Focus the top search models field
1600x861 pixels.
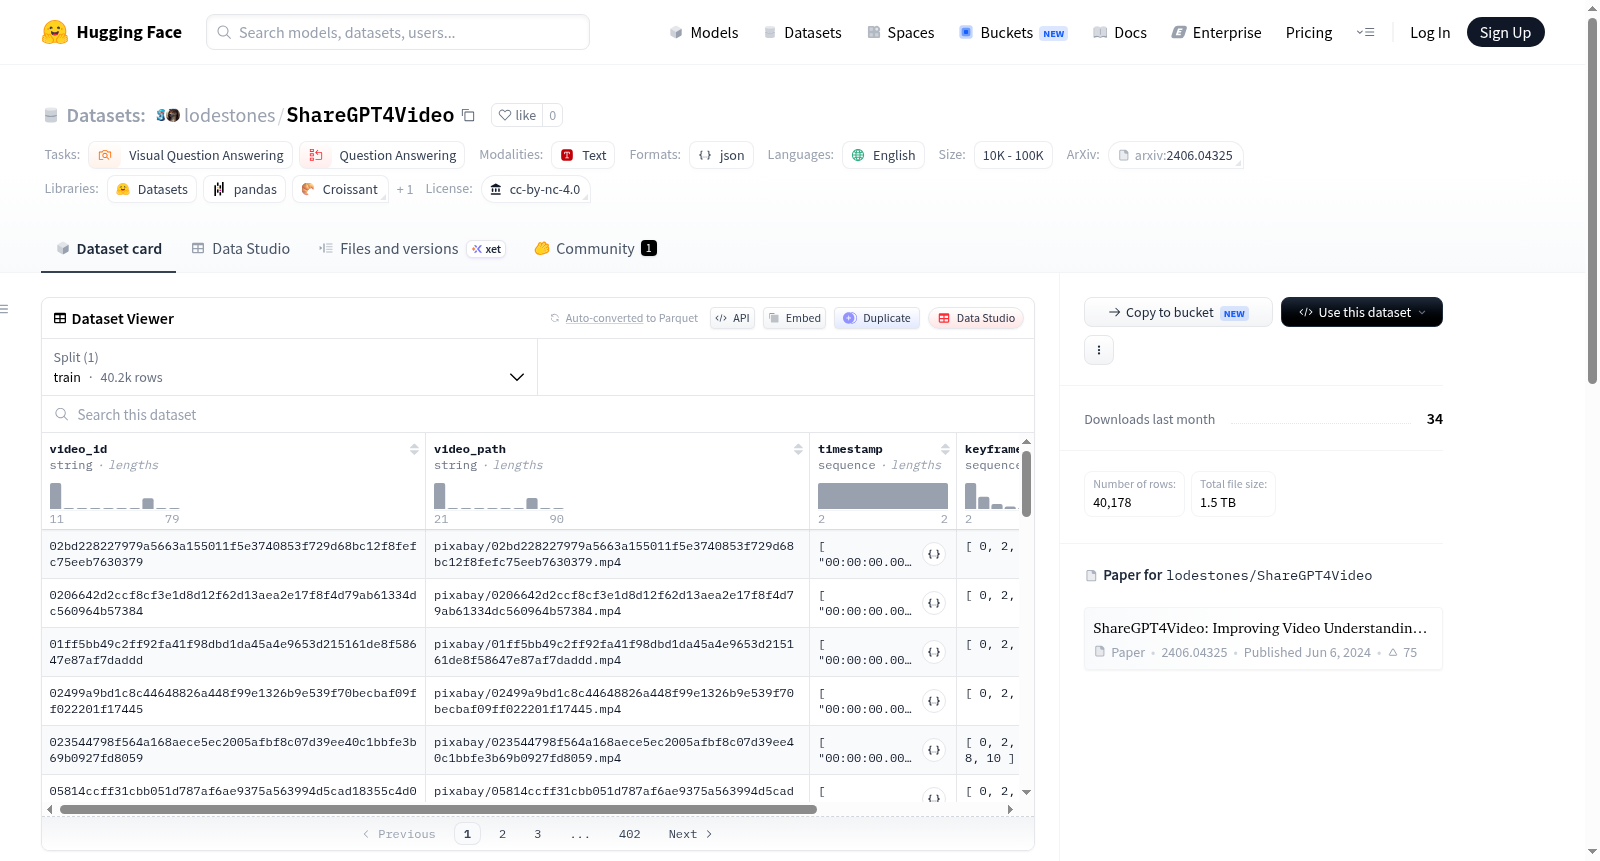click(398, 32)
